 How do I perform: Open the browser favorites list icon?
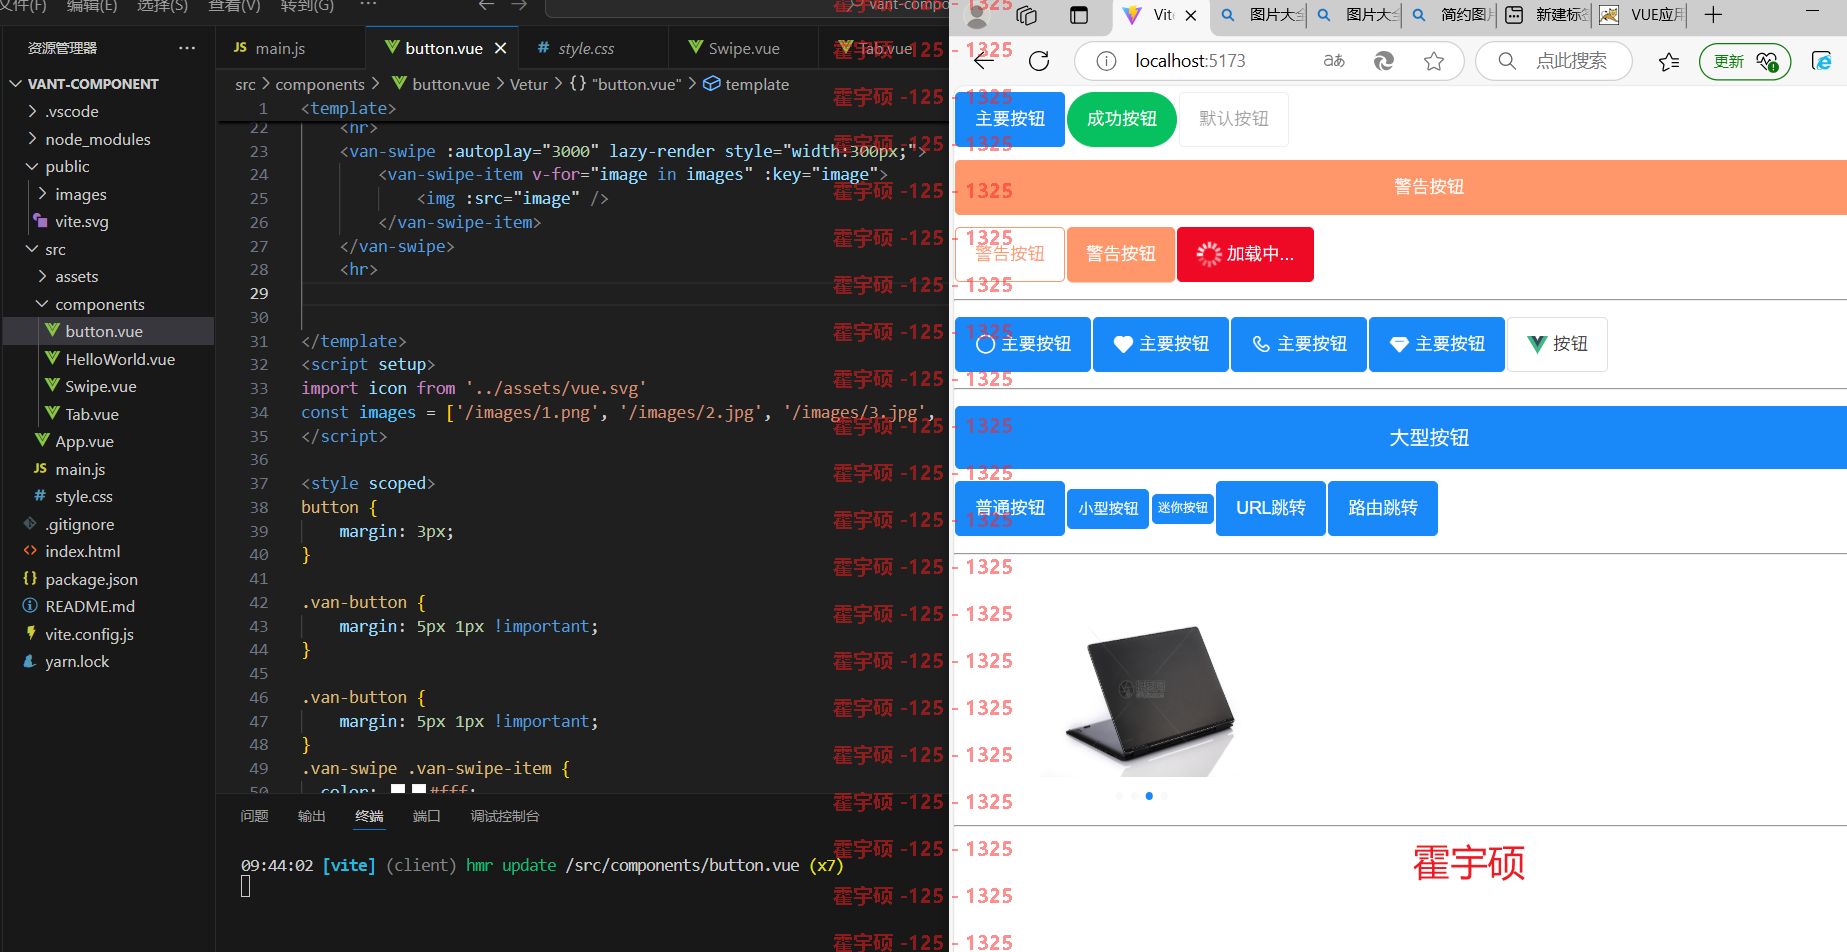point(1669,62)
